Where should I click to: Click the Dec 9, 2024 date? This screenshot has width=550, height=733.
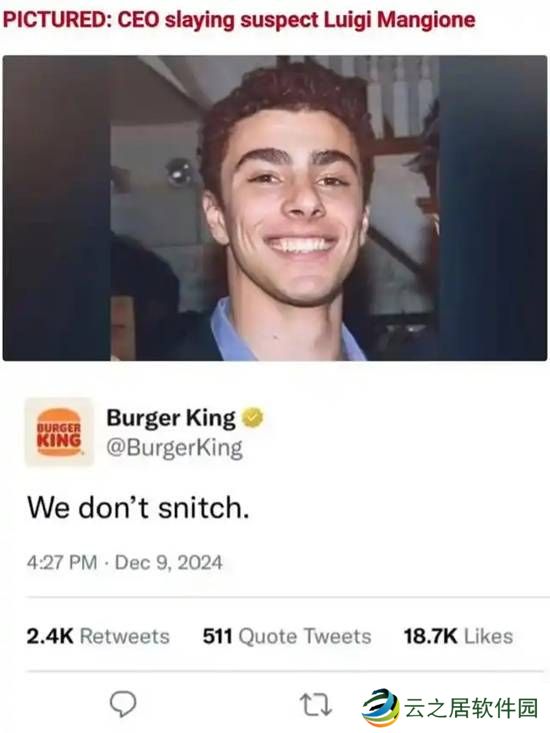click(169, 562)
